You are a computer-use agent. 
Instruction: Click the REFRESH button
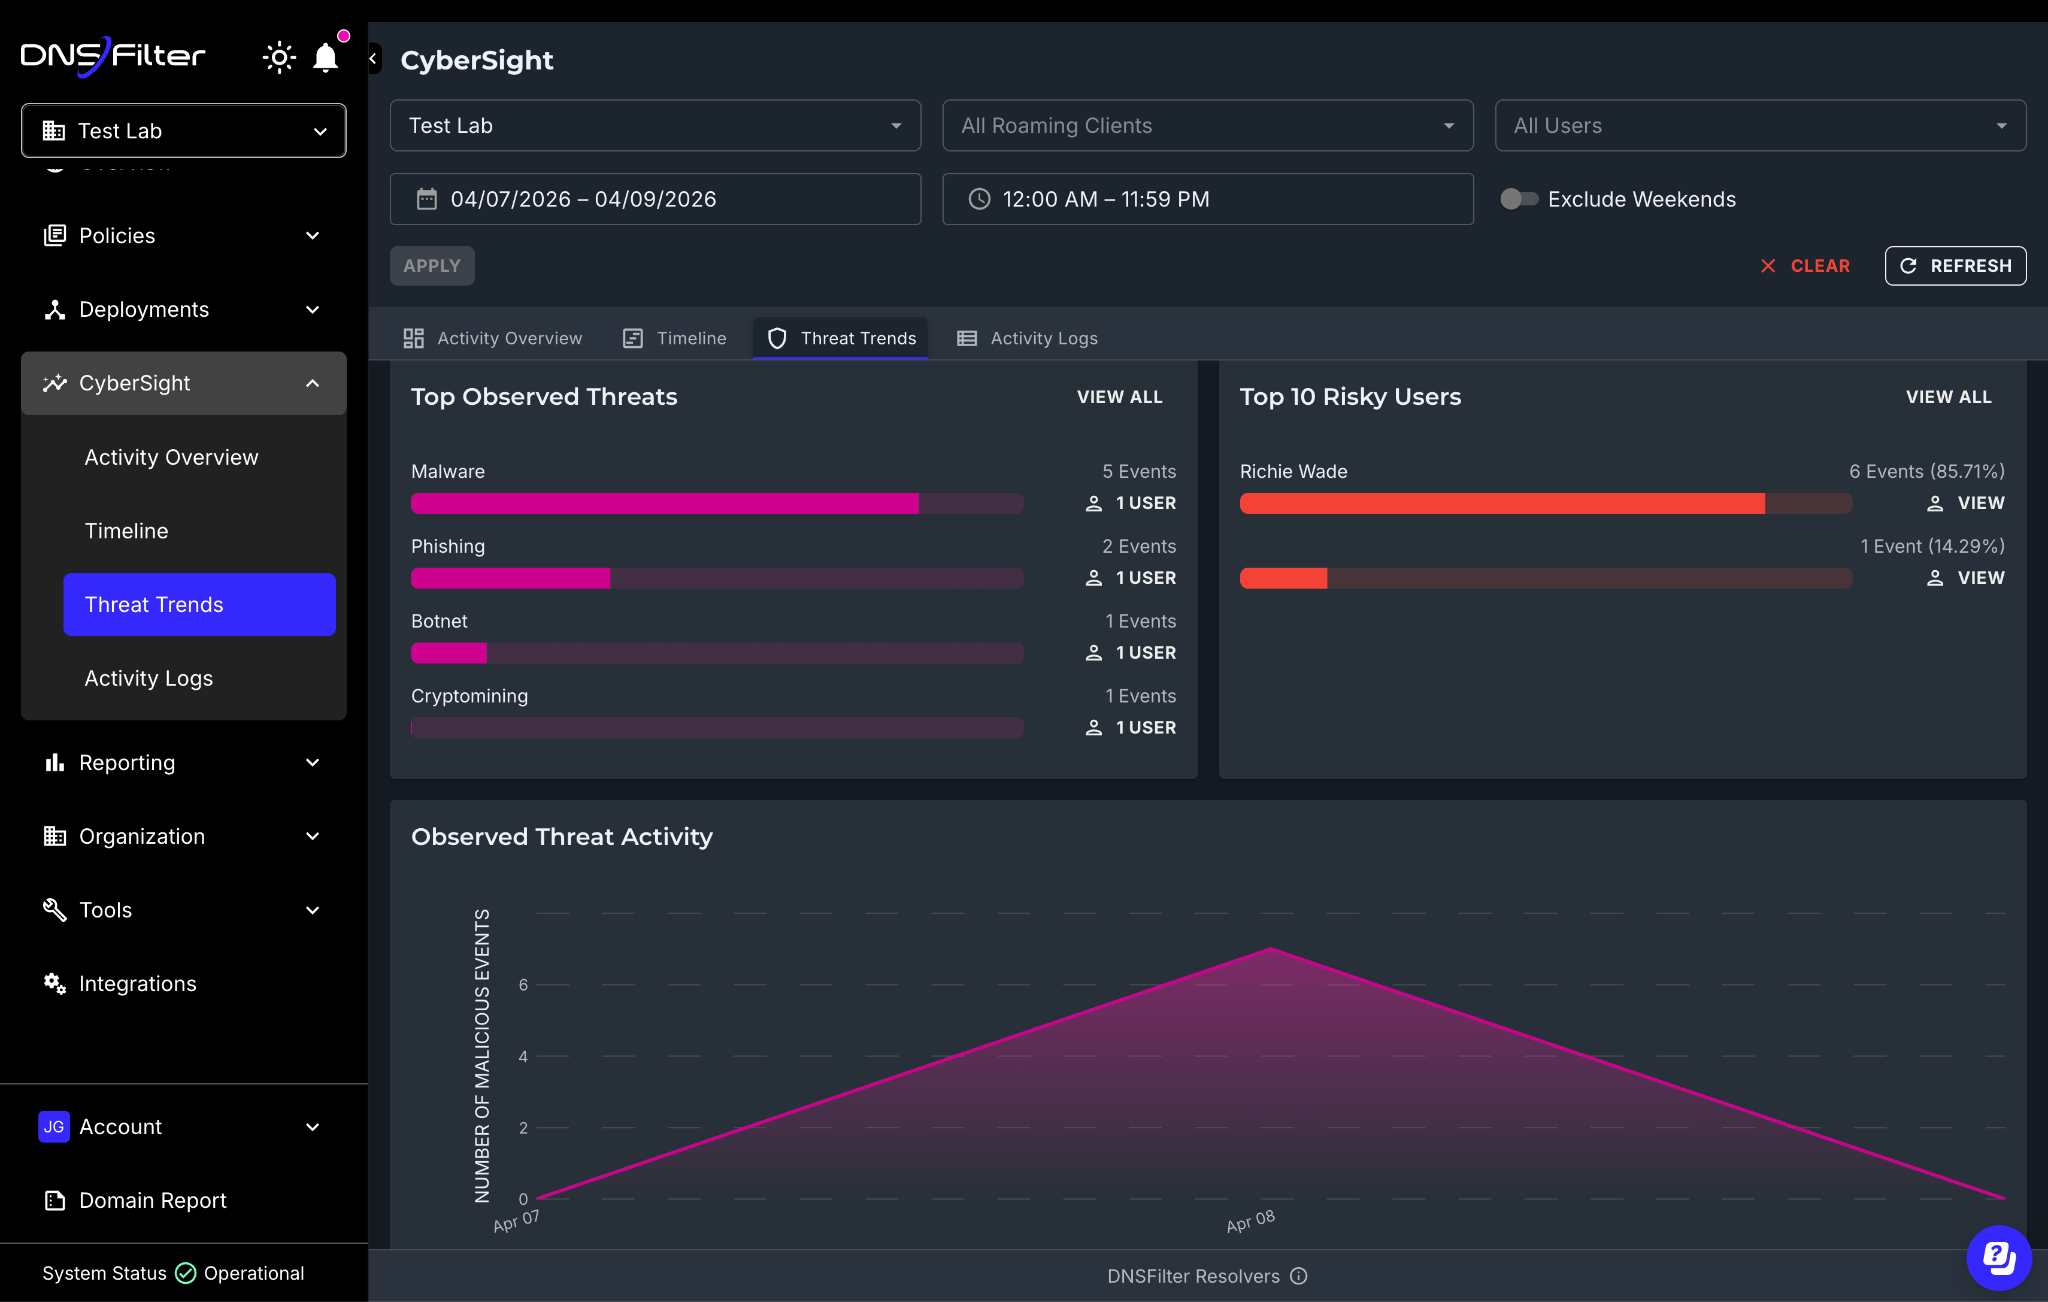[x=1955, y=266]
